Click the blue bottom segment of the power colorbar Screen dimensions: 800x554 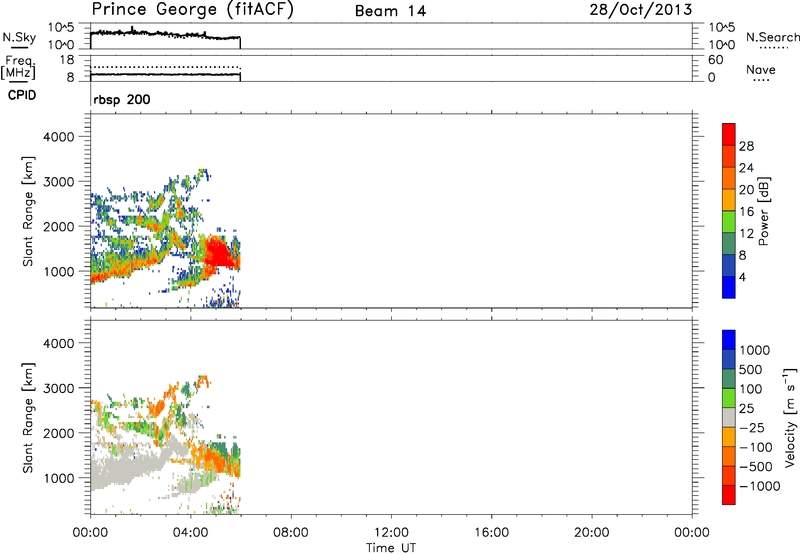click(x=729, y=287)
